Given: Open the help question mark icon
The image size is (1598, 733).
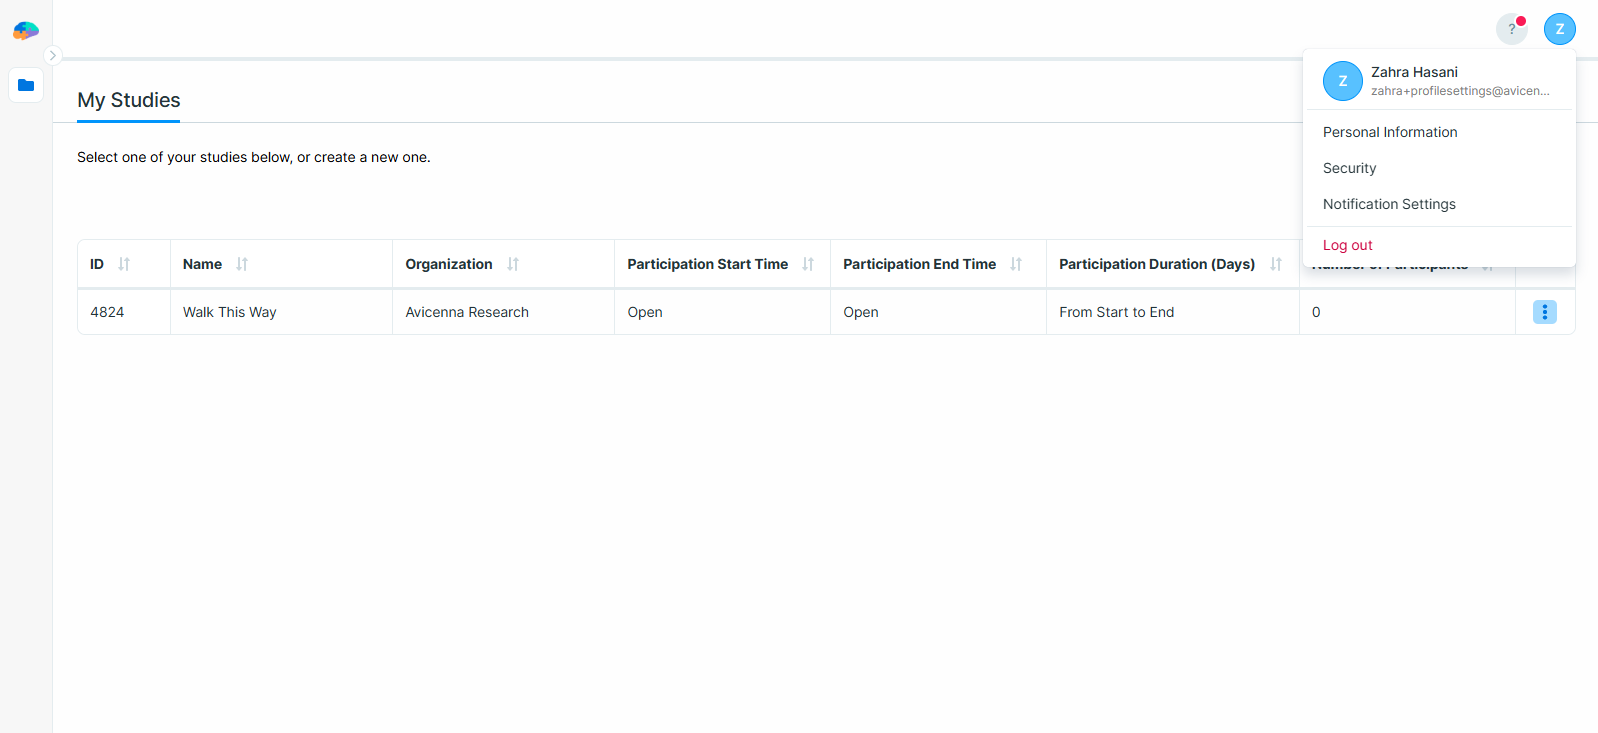Looking at the screenshot, I should (x=1511, y=29).
